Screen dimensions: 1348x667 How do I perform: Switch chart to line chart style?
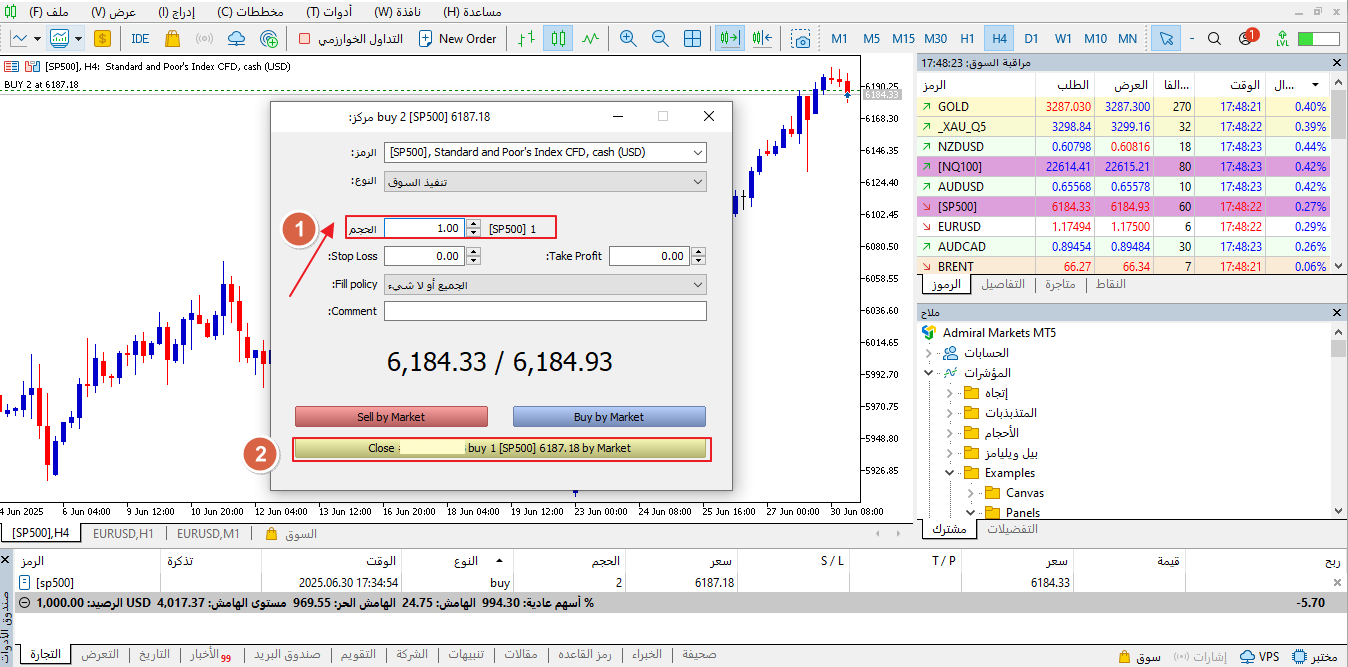pos(590,38)
